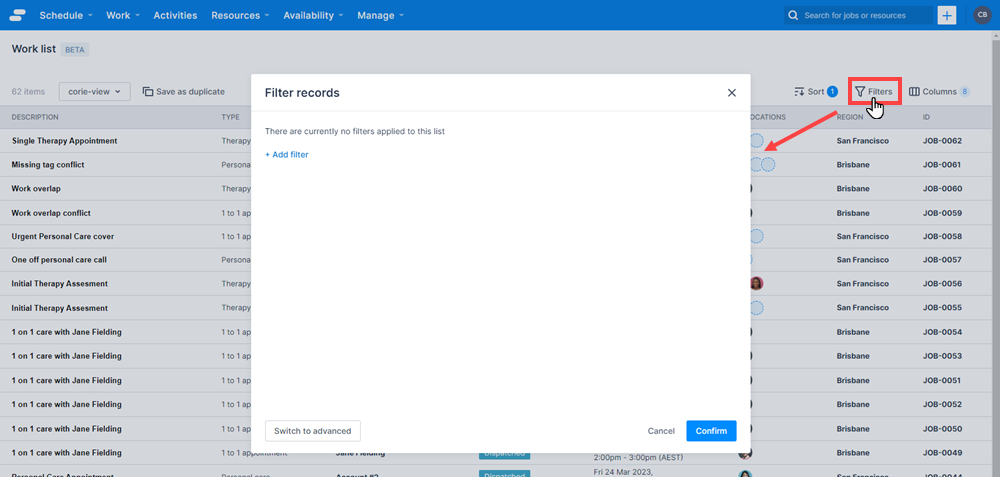Confirm the filter settings
The image size is (1000, 477).
(711, 431)
